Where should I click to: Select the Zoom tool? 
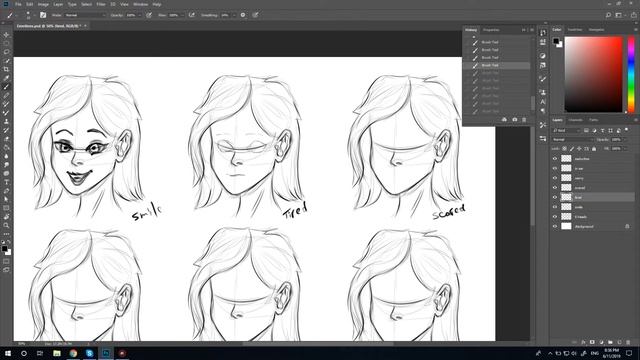[x=6, y=225]
